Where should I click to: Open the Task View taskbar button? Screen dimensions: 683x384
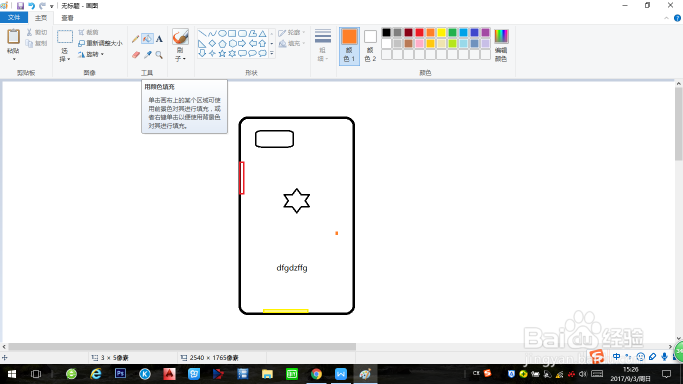point(36,374)
